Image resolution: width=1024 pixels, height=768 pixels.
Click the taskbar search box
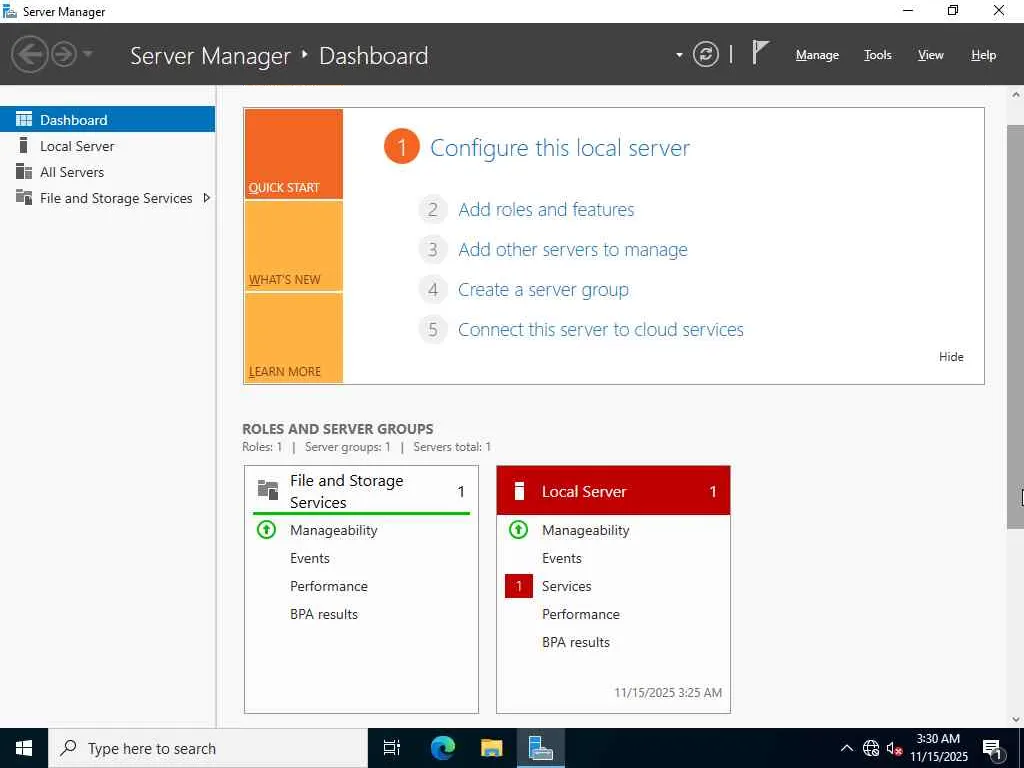coord(208,748)
